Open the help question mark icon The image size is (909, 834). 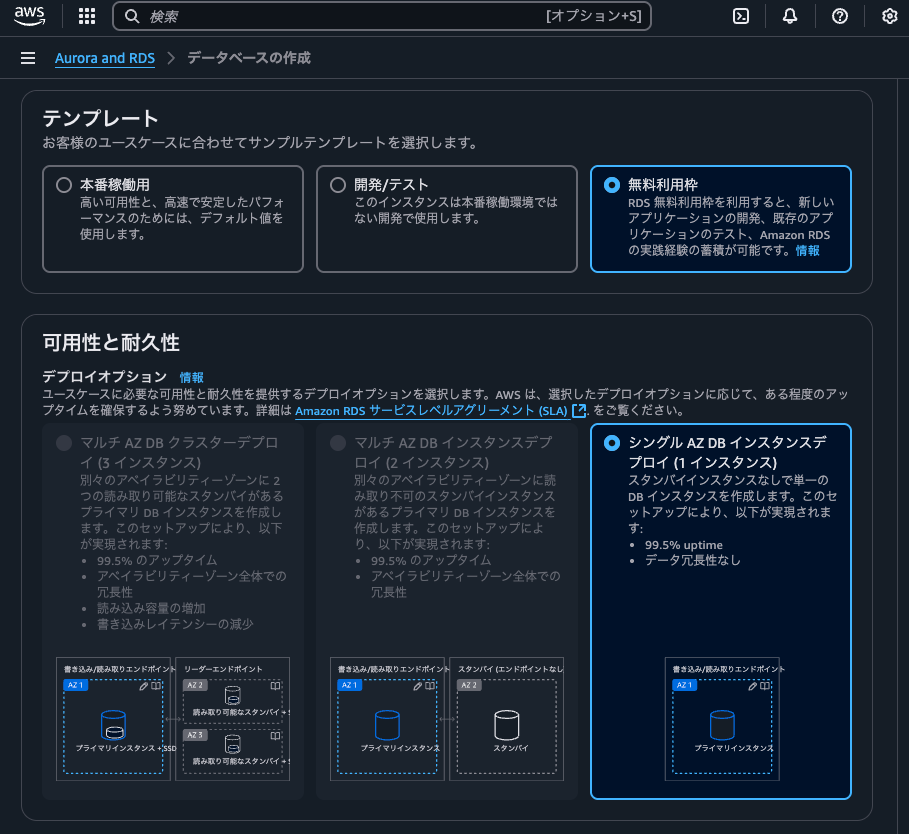coord(839,16)
